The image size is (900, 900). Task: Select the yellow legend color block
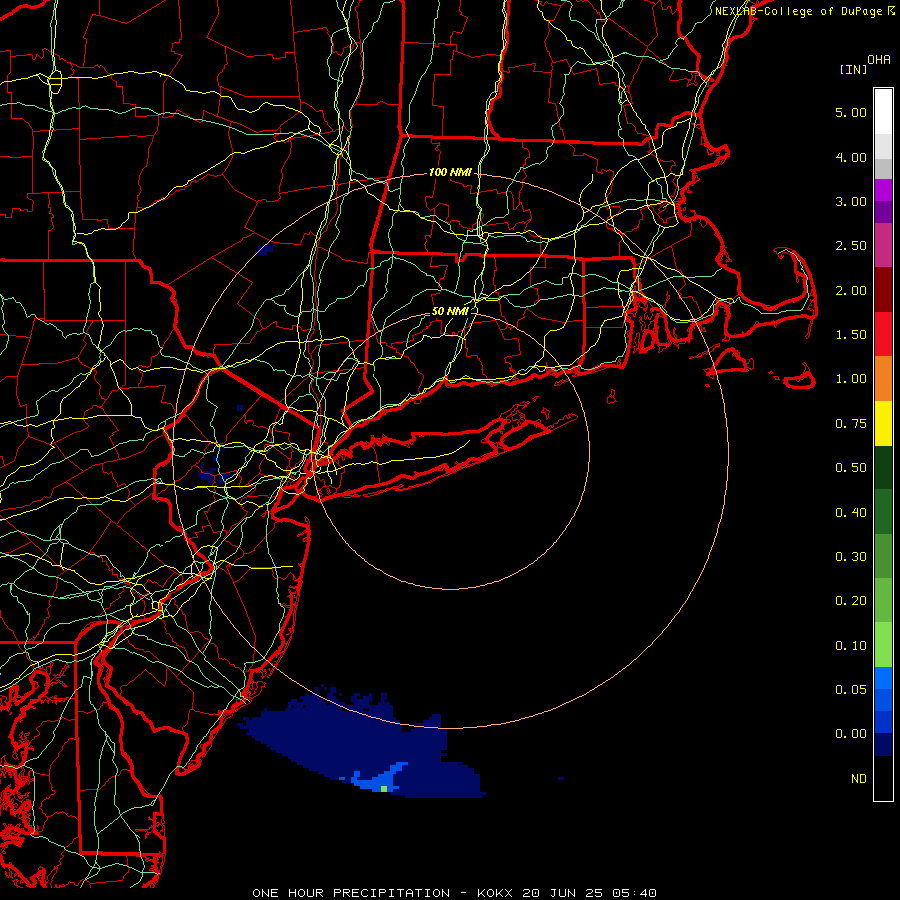pos(883,423)
